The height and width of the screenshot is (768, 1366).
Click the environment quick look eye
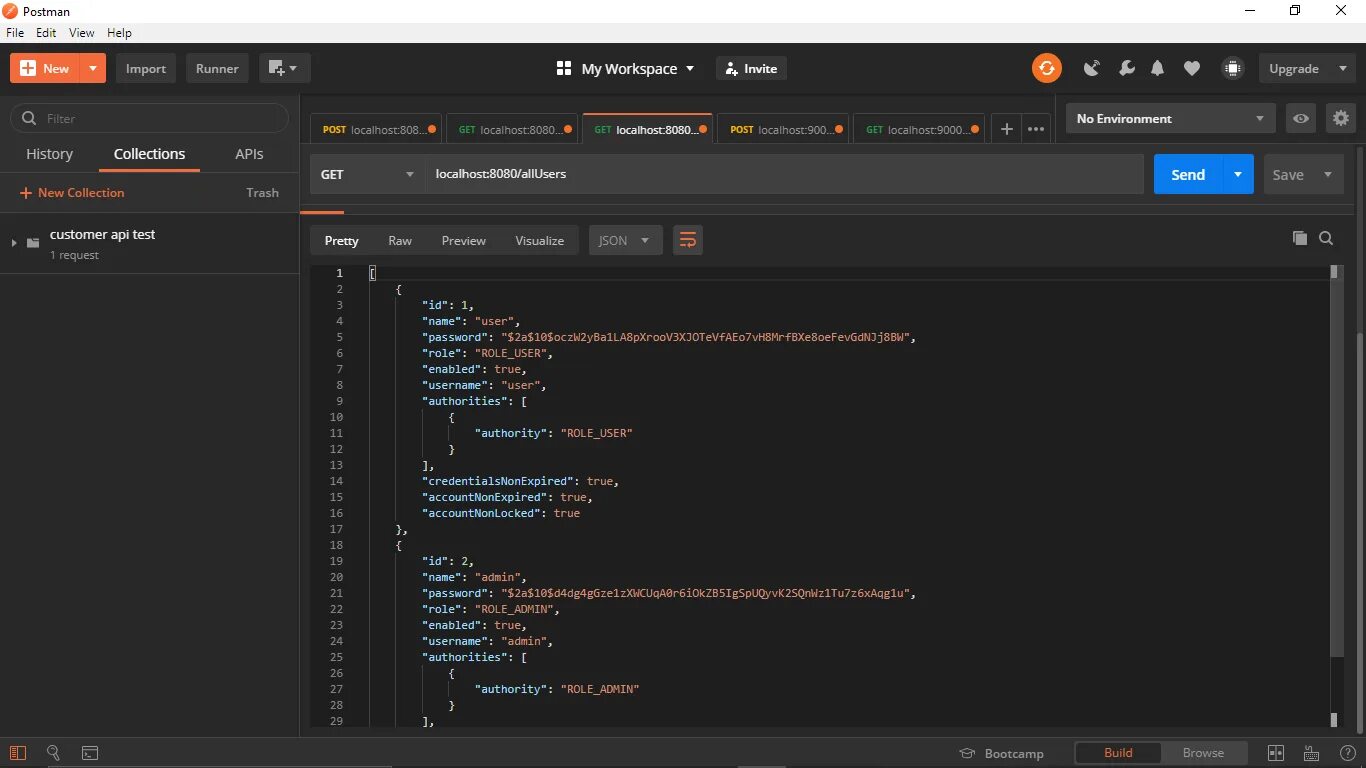point(1301,118)
